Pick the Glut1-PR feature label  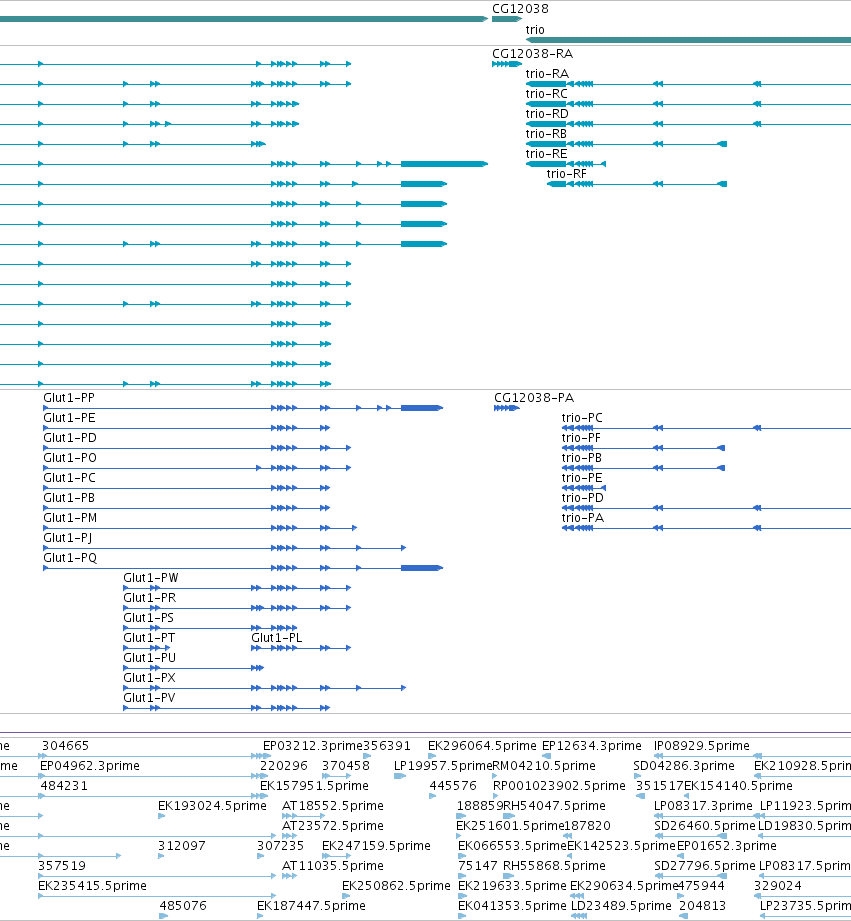(149, 597)
